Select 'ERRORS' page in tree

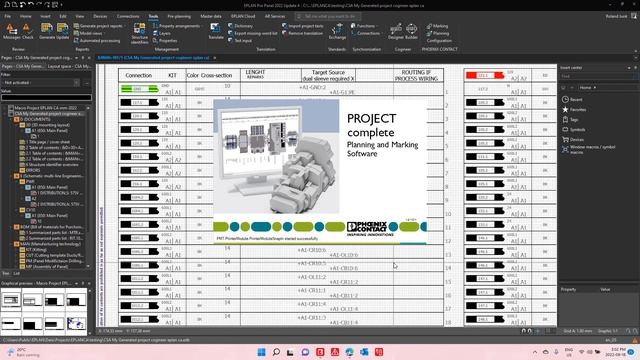coord(33,170)
